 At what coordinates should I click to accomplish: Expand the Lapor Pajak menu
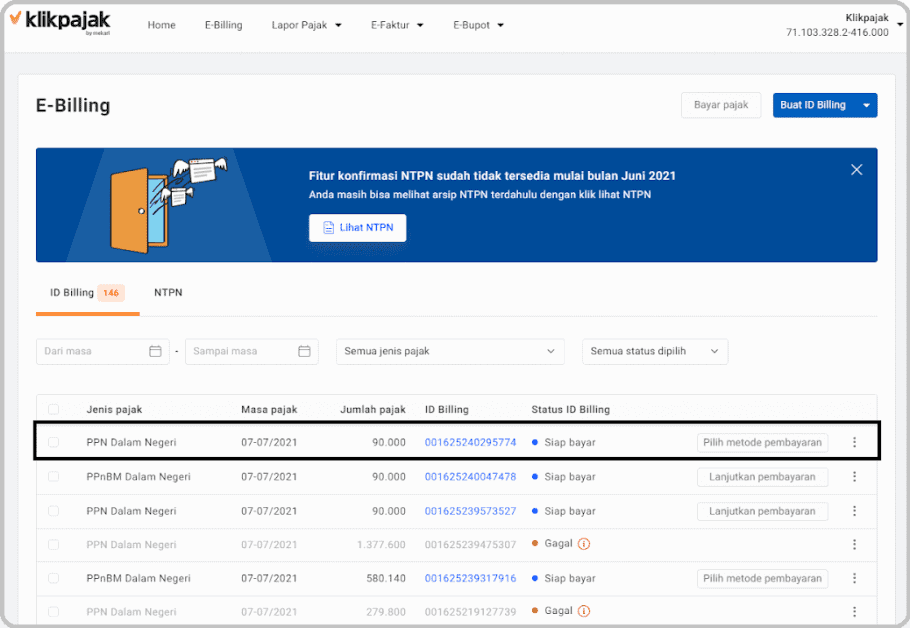pyautogui.click(x=306, y=25)
